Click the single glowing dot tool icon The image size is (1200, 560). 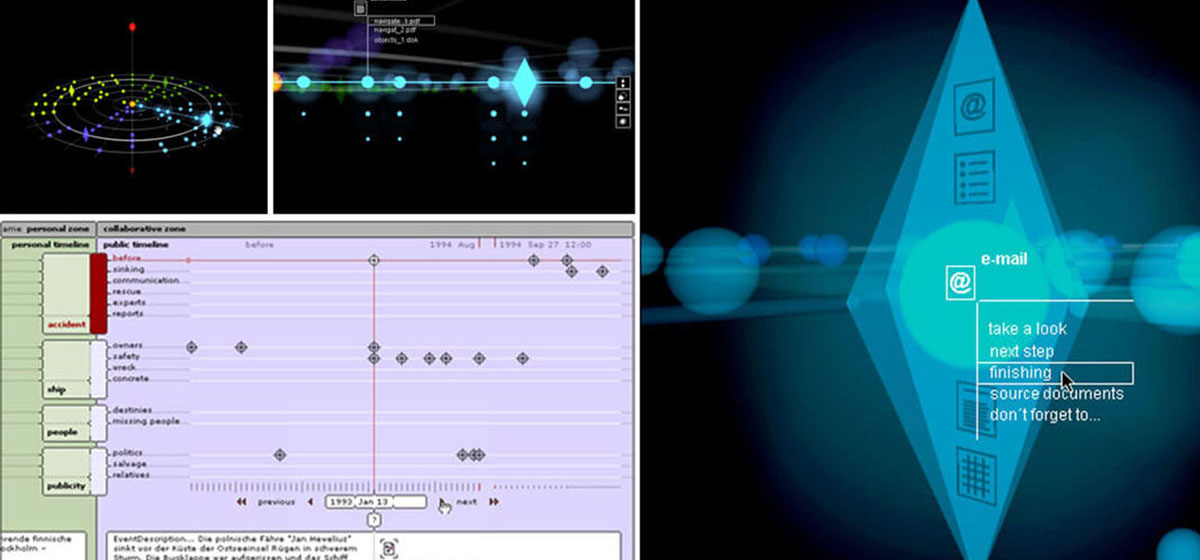(x=623, y=122)
